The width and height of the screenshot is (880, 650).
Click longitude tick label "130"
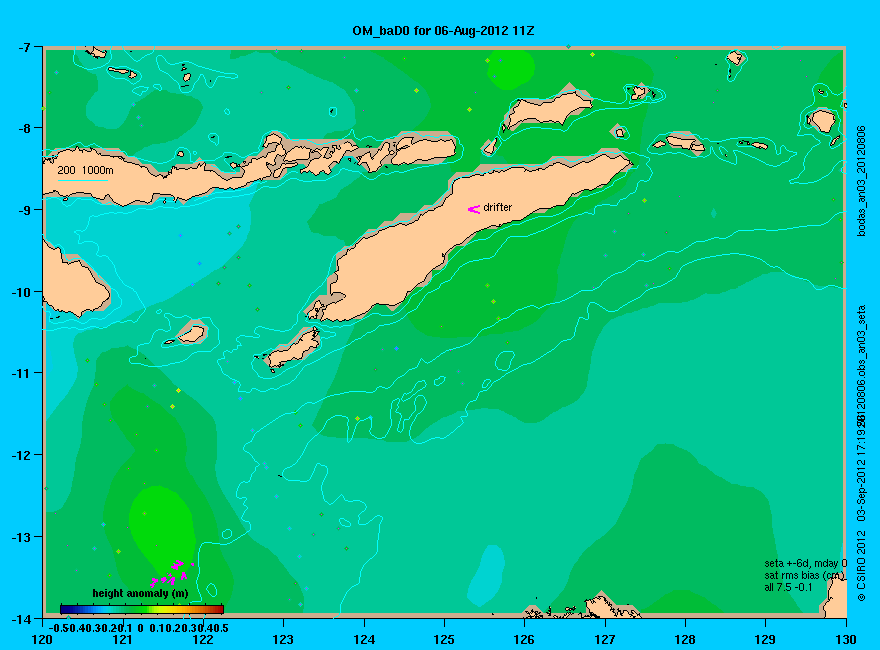(x=845, y=639)
